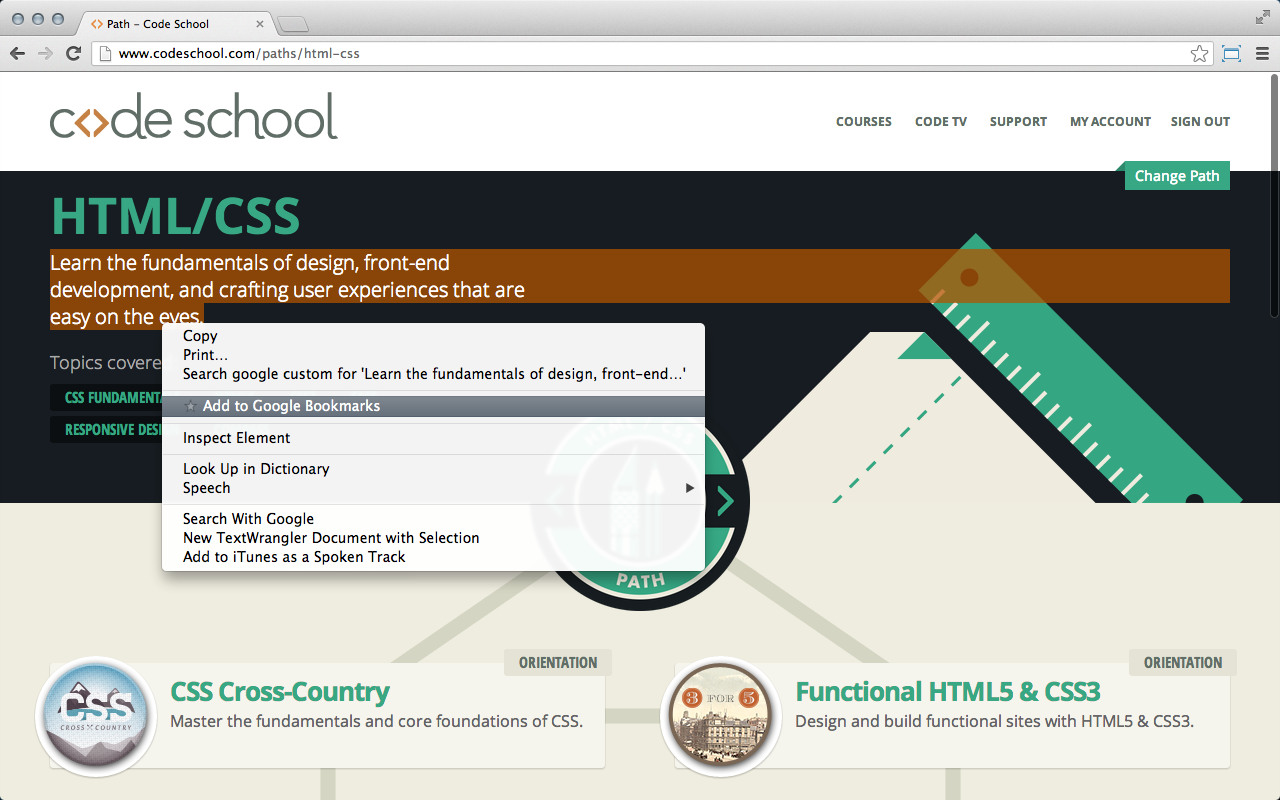Go back with the browser back arrow
1280x800 pixels.
17,53
